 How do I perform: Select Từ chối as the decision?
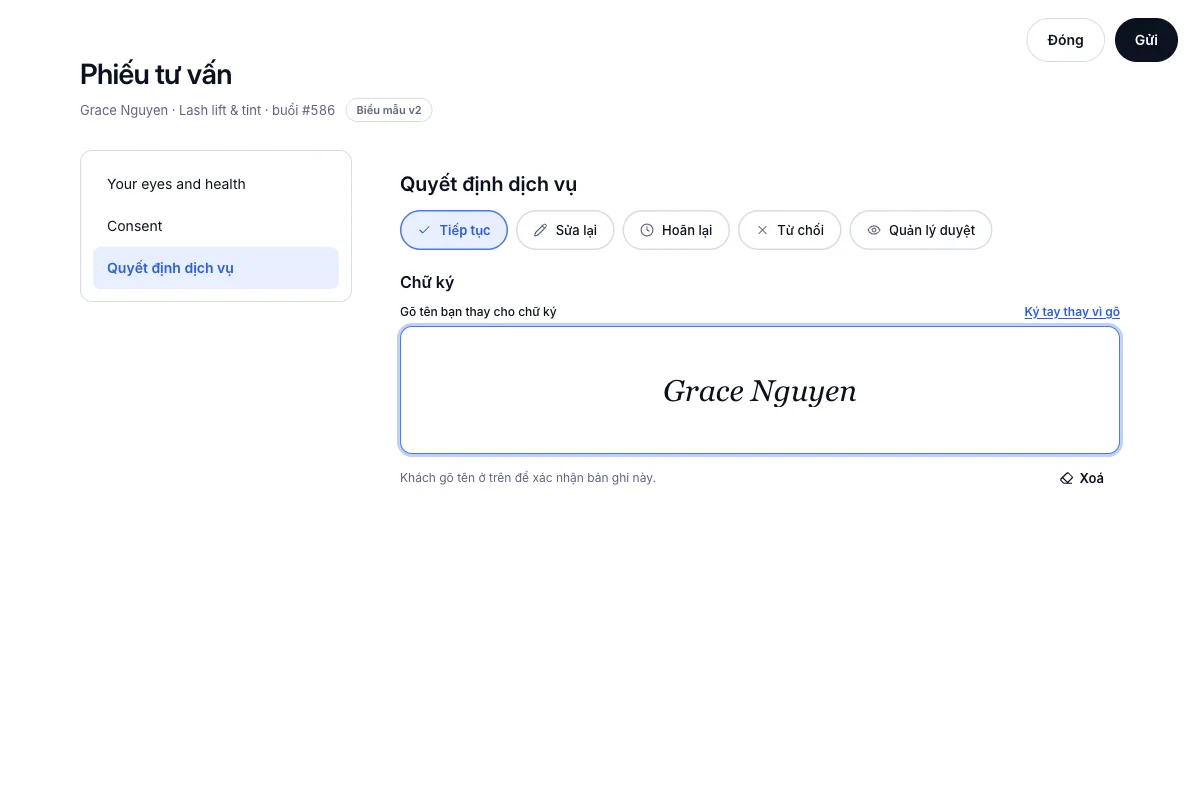pyautogui.click(x=790, y=230)
